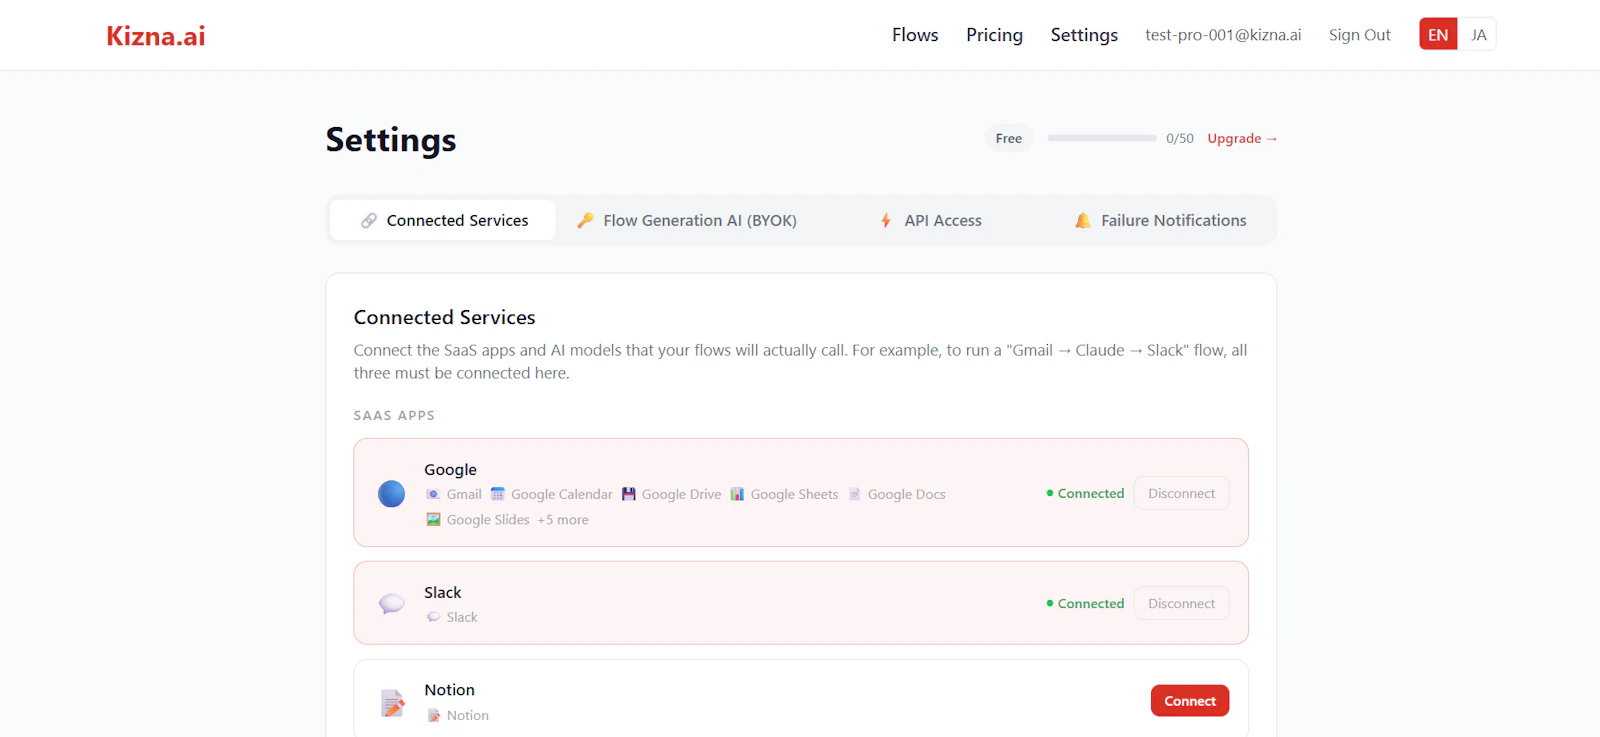
Task: Switch language to JA
Action: [x=1478, y=34]
